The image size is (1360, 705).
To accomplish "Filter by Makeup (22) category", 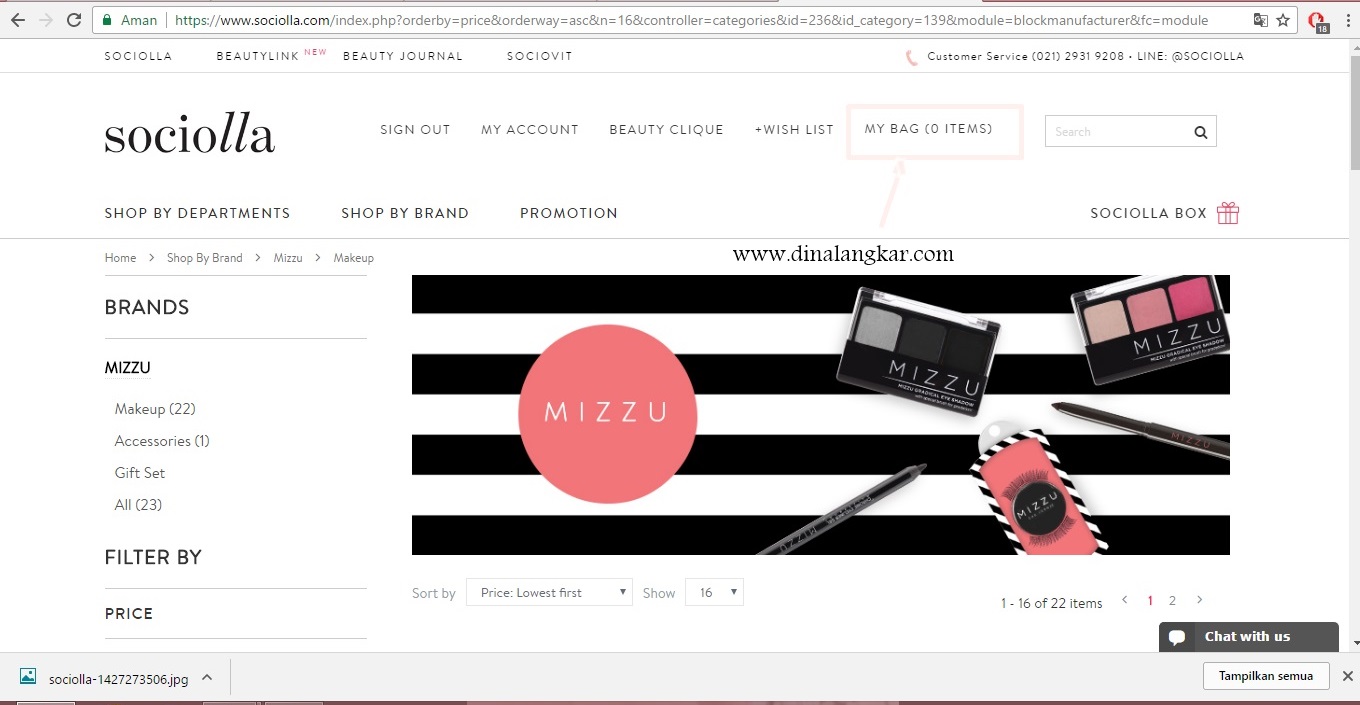I will [x=155, y=409].
